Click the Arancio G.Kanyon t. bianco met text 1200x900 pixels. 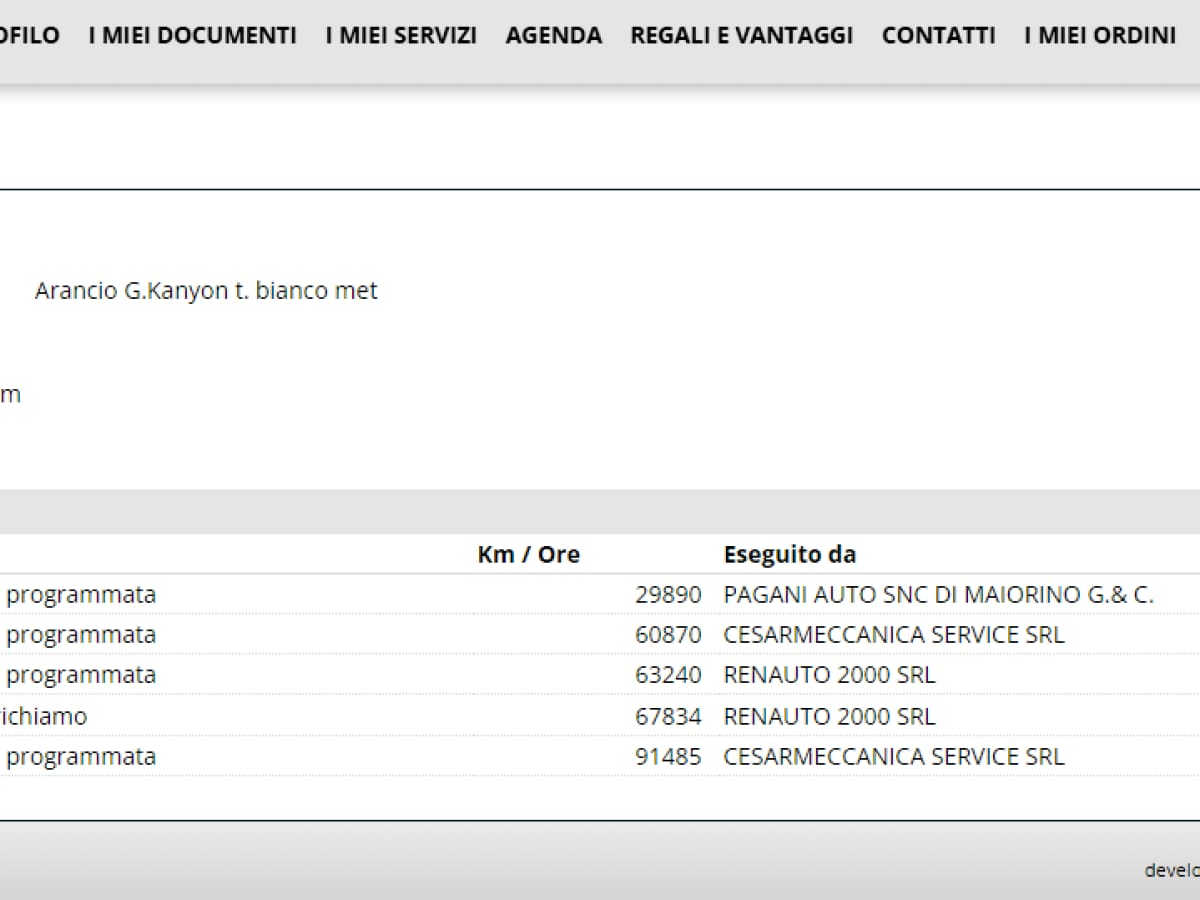tap(206, 291)
